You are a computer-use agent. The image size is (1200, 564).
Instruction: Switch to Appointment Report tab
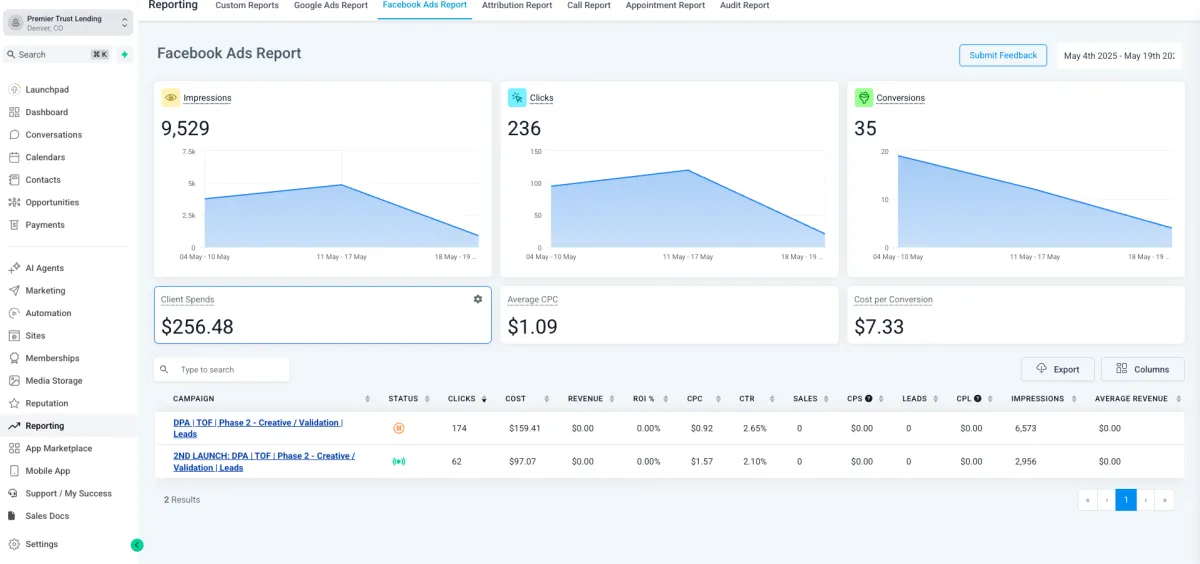[x=665, y=5]
